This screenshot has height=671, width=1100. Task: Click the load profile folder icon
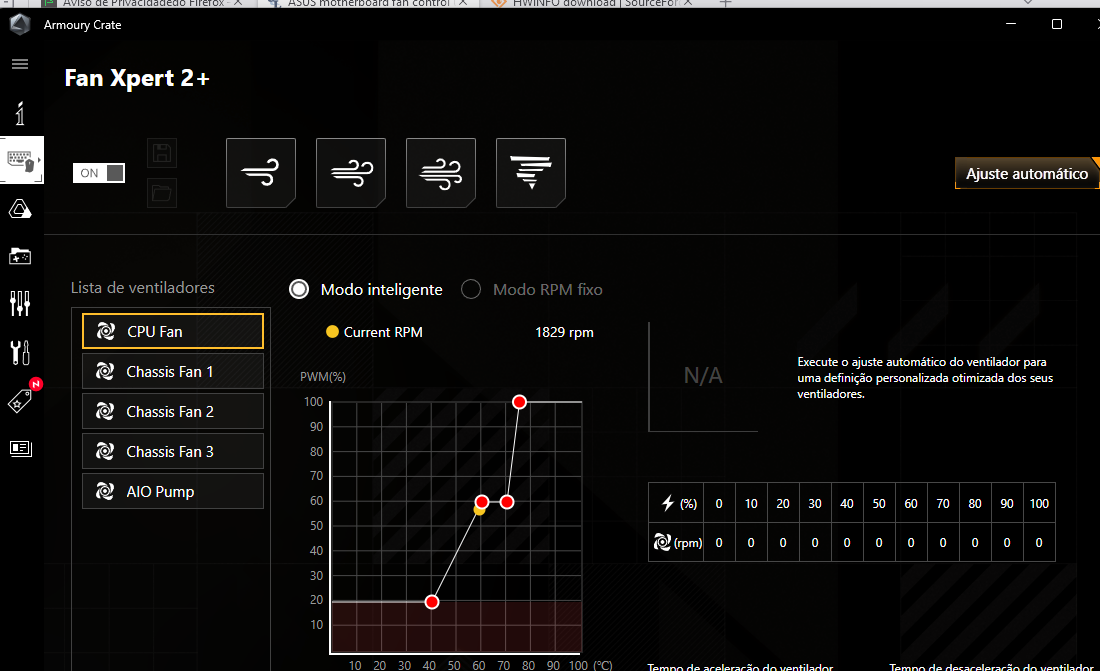[162, 193]
